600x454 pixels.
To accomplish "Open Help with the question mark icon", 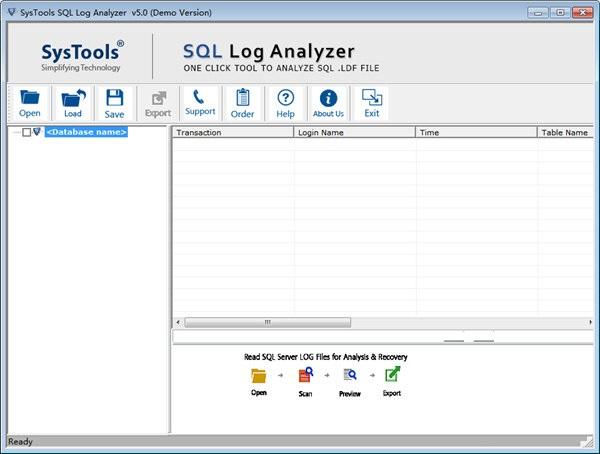I will 285,103.
